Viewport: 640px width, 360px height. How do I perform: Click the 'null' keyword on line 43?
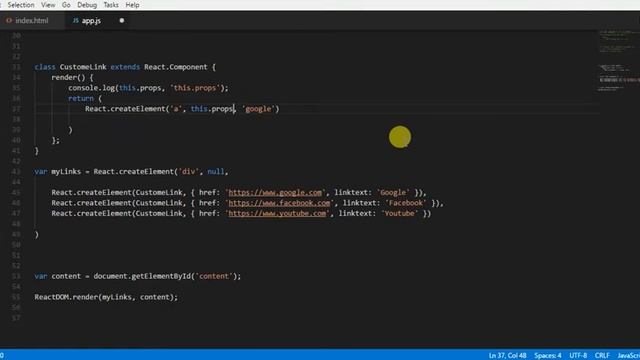[216, 171]
